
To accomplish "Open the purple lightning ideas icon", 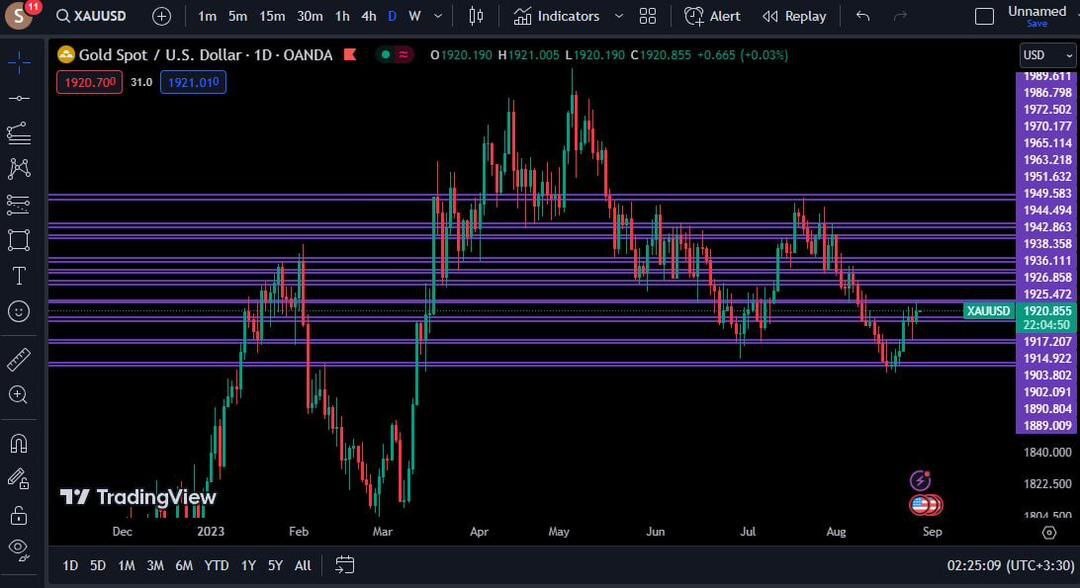I will coord(920,480).
